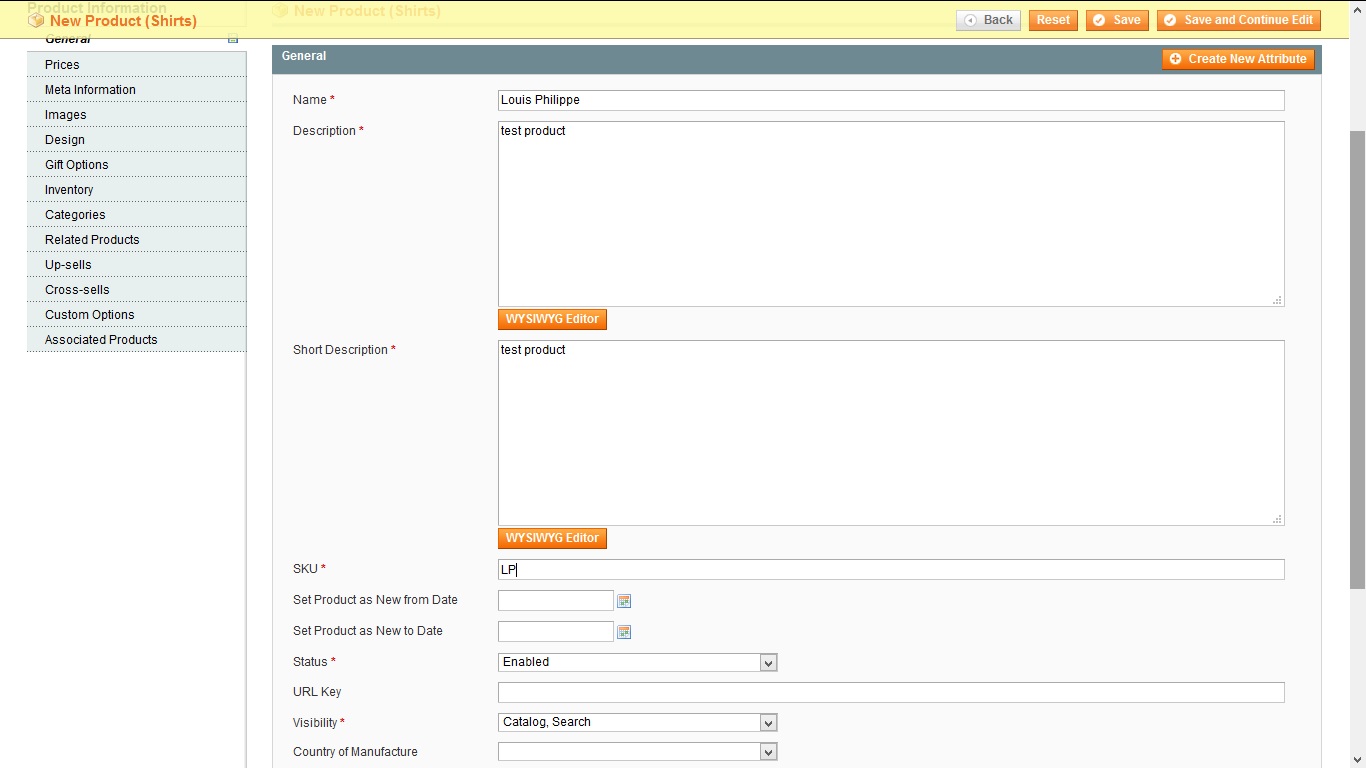Focus the URL Key input field
Viewport: 1366px width, 768px height.
point(891,692)
